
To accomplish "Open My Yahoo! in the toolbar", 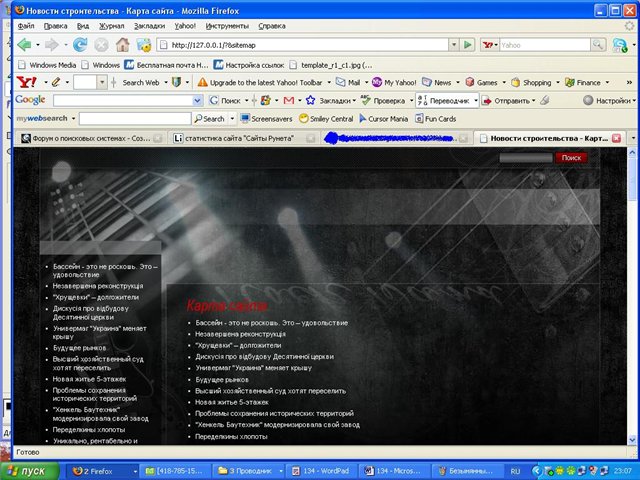I will [x=393, y=82].
